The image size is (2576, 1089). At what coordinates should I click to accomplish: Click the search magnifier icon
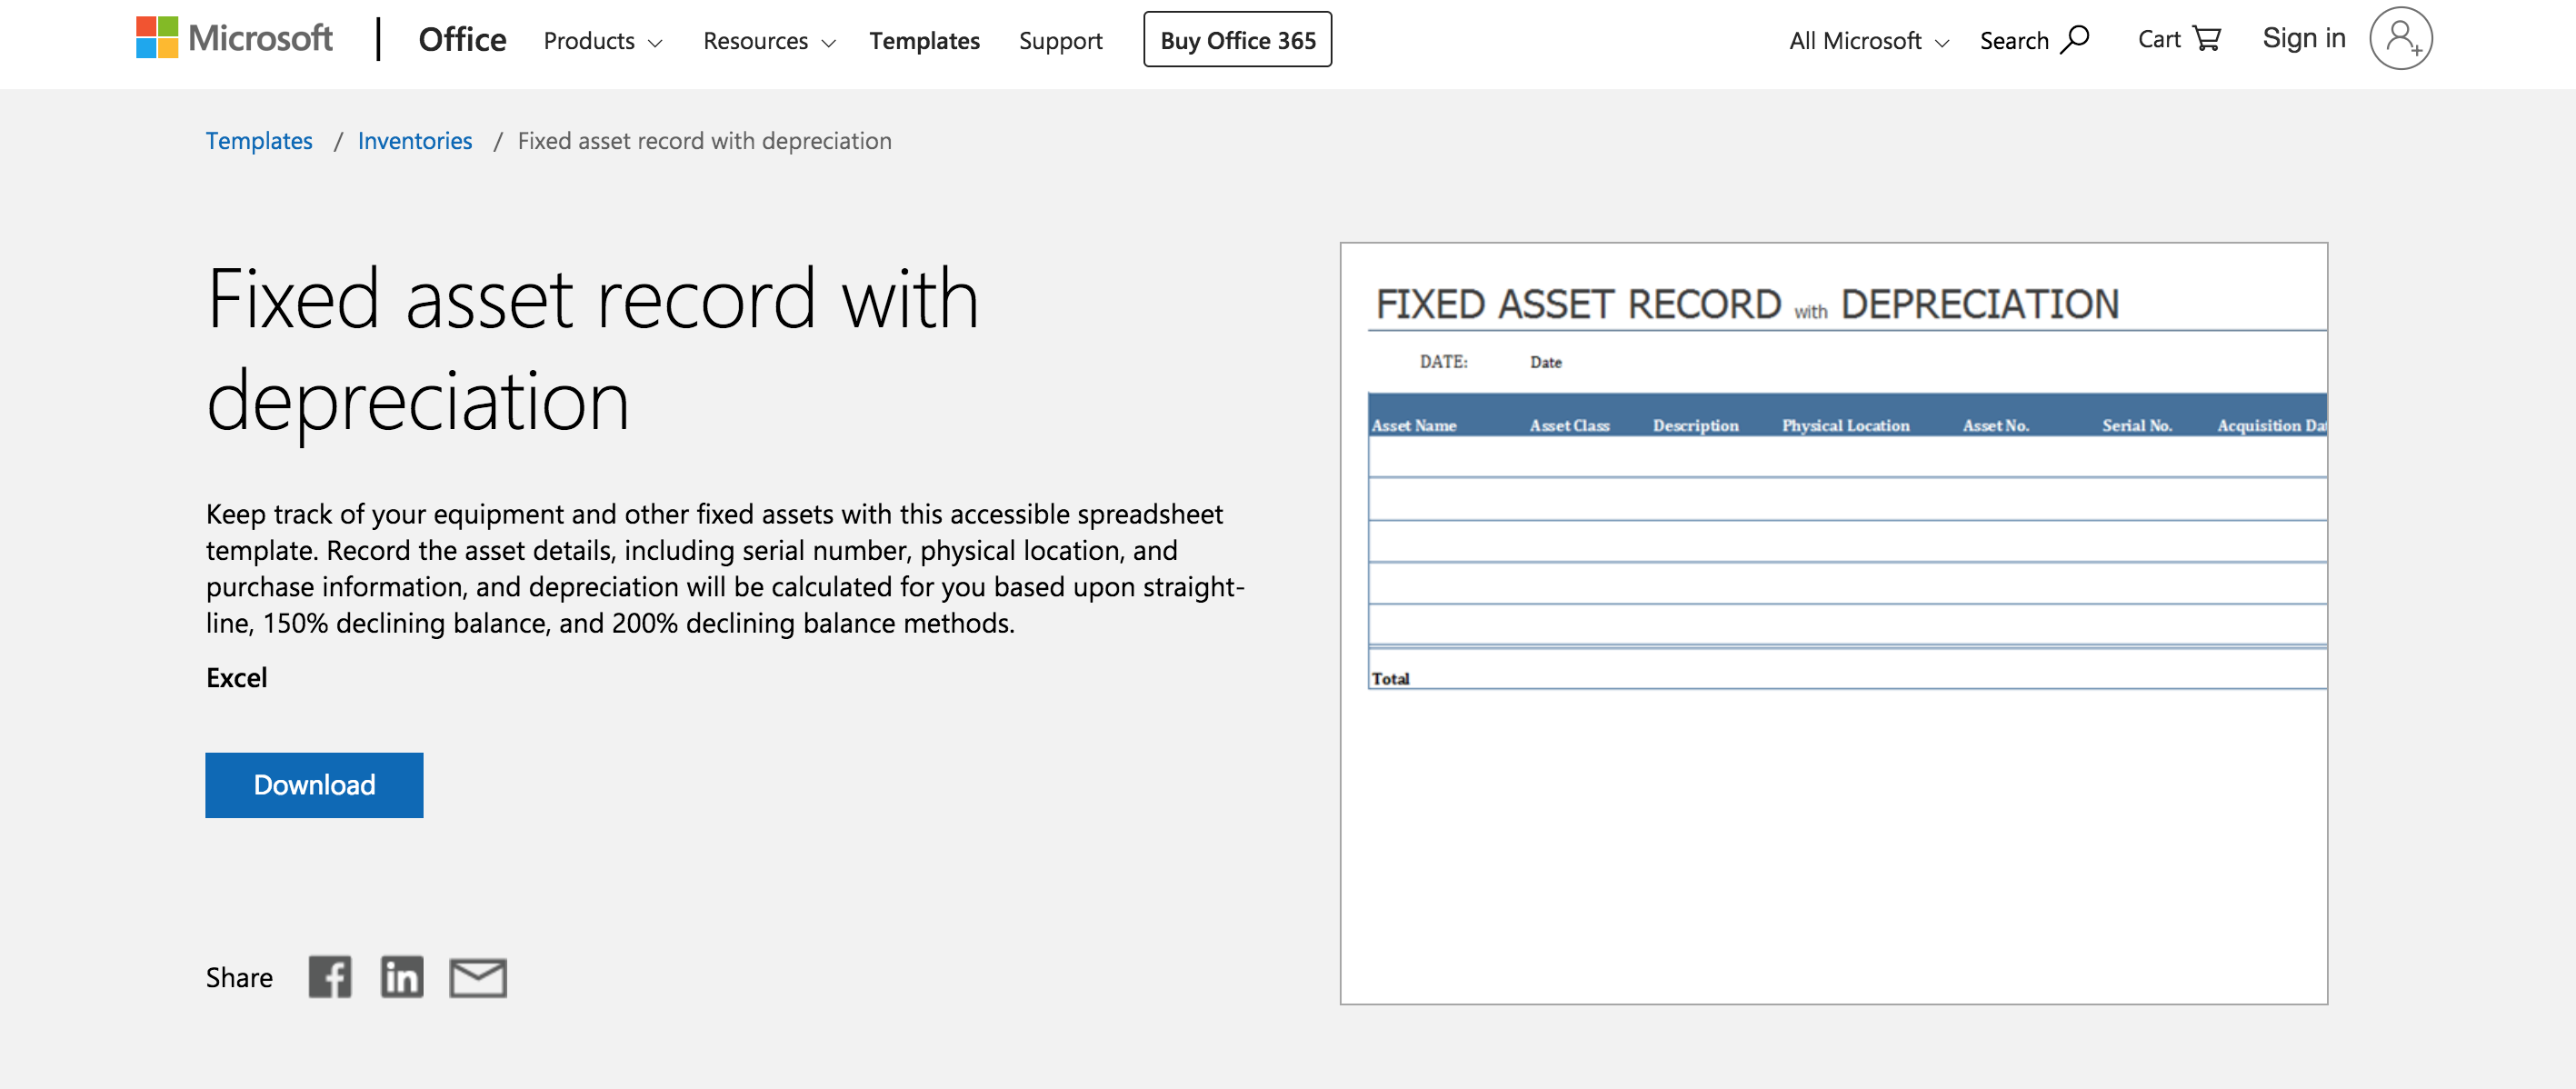(x=2076, y=39)
